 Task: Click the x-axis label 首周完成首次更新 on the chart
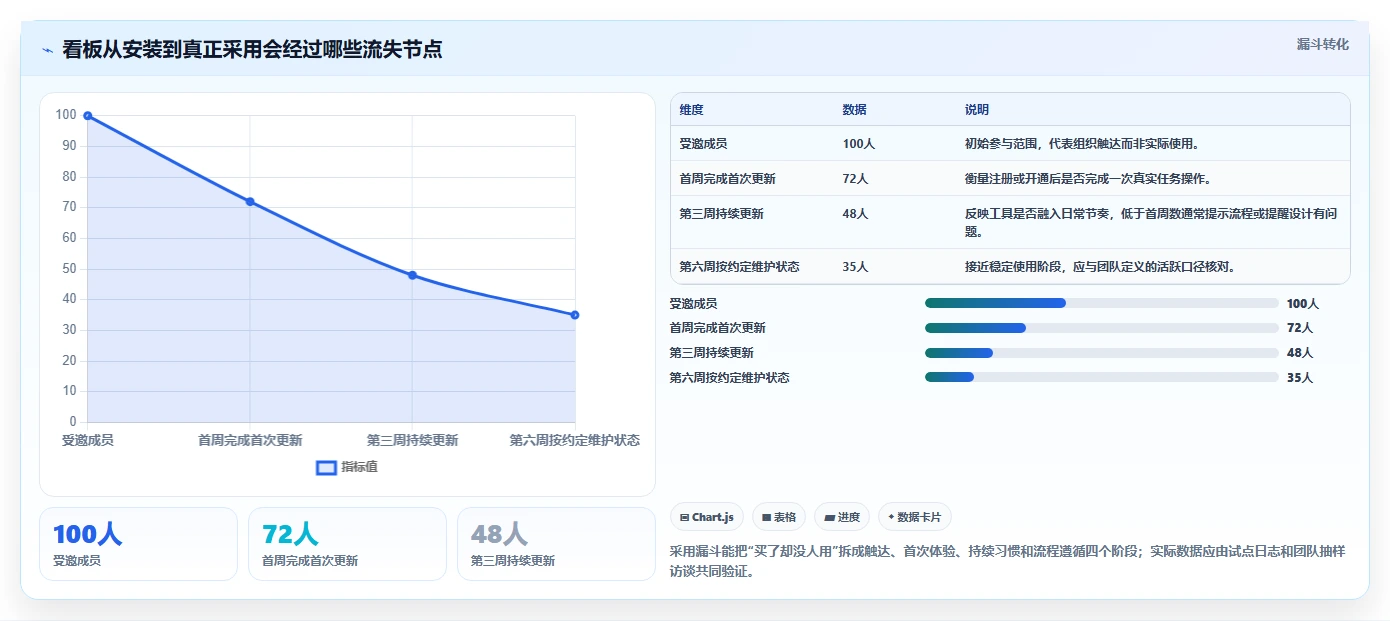pyautogui.click(x=250, y=440)
